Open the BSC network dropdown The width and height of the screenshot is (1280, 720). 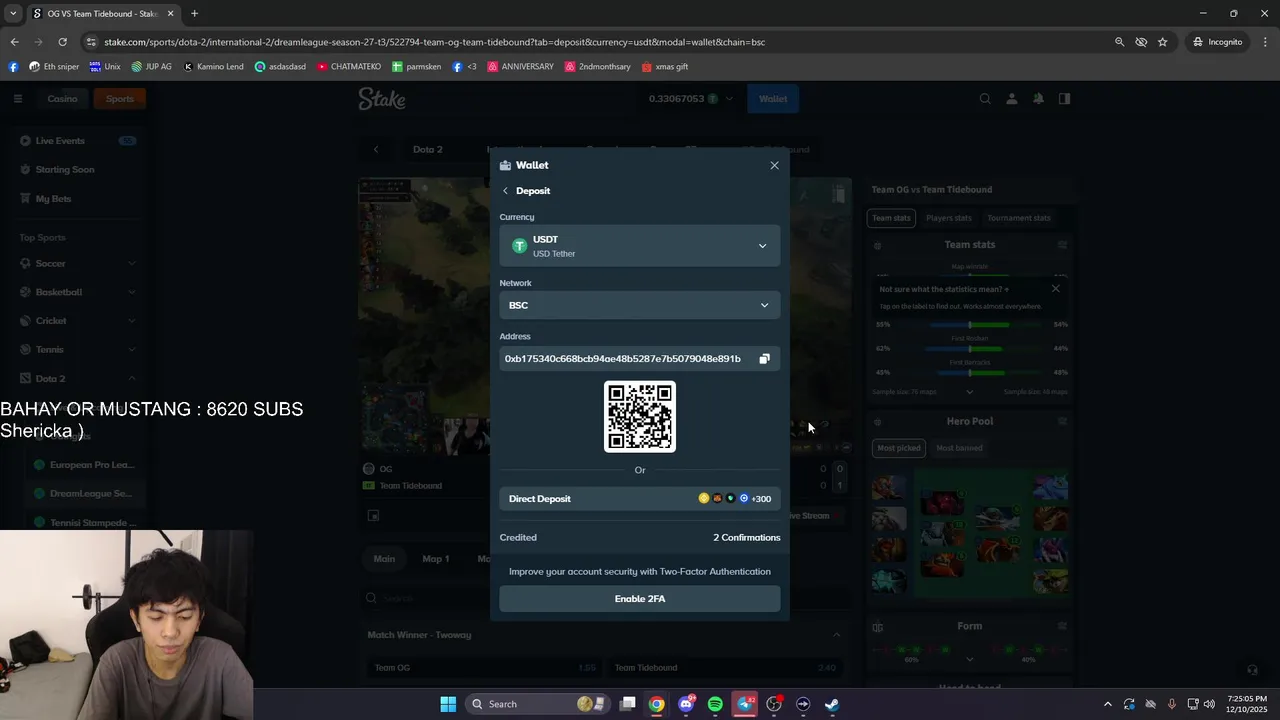tap(640, 305)
